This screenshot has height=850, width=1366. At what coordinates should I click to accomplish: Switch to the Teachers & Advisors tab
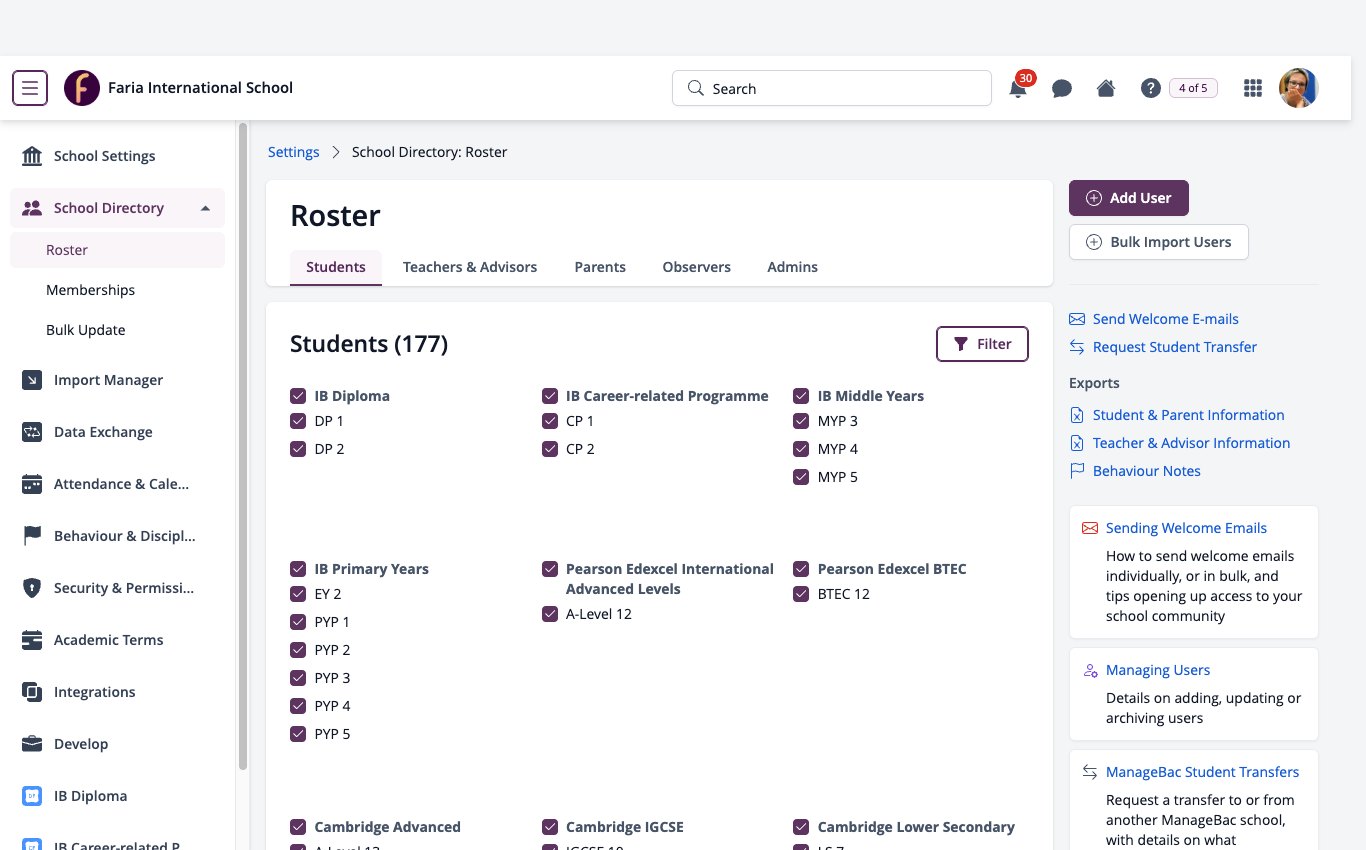point(470,267)
